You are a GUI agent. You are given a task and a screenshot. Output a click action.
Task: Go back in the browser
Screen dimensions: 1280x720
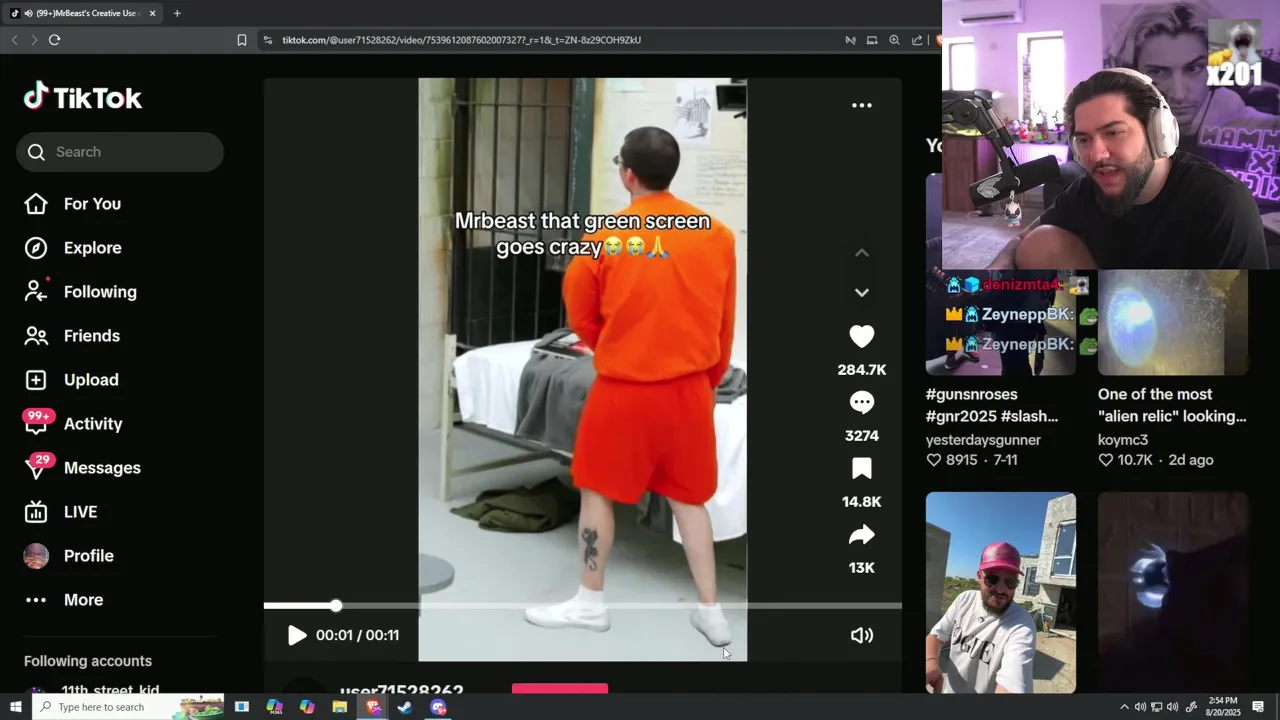pos(14,40)
